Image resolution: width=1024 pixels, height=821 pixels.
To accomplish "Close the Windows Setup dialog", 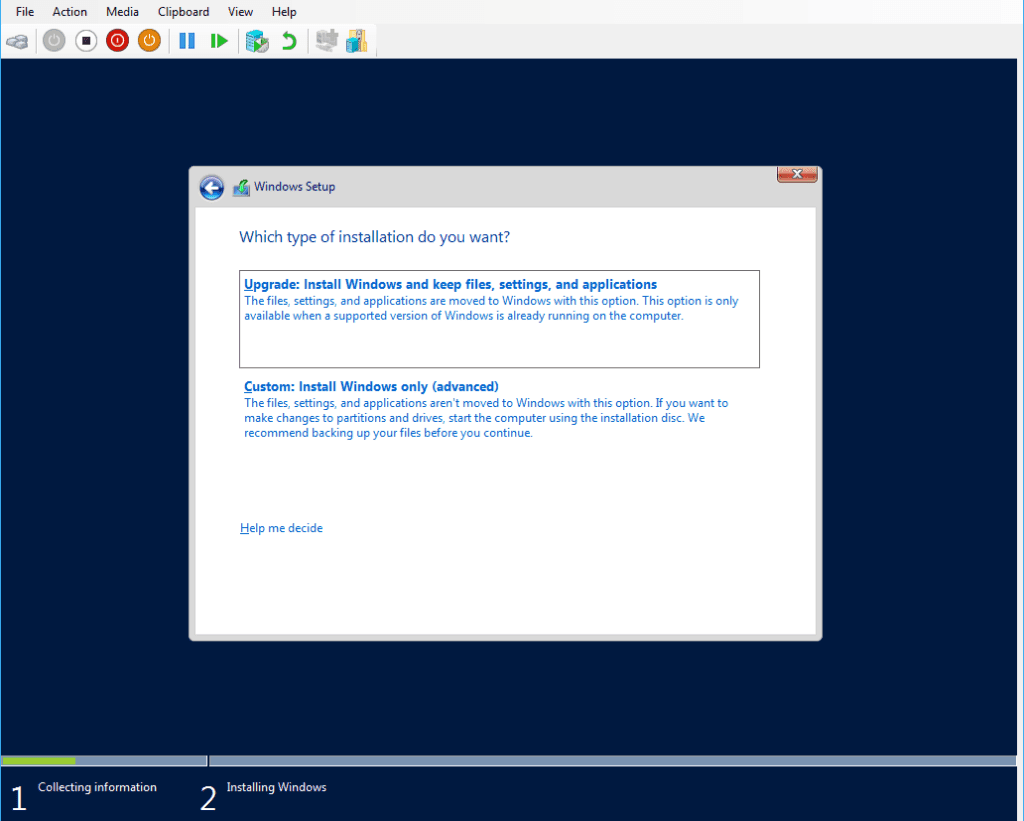I will point(797,174).
